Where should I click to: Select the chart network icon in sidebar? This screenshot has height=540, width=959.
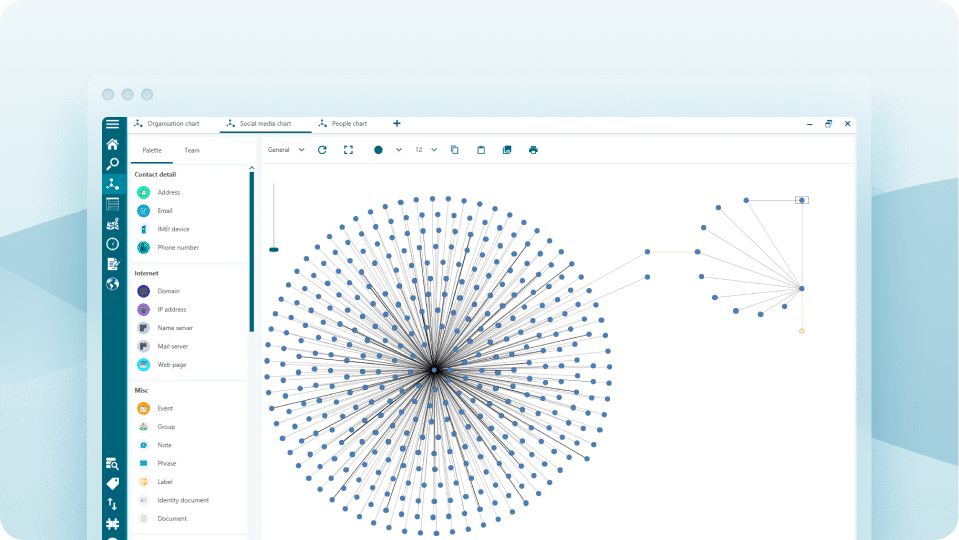pos(113,184)
